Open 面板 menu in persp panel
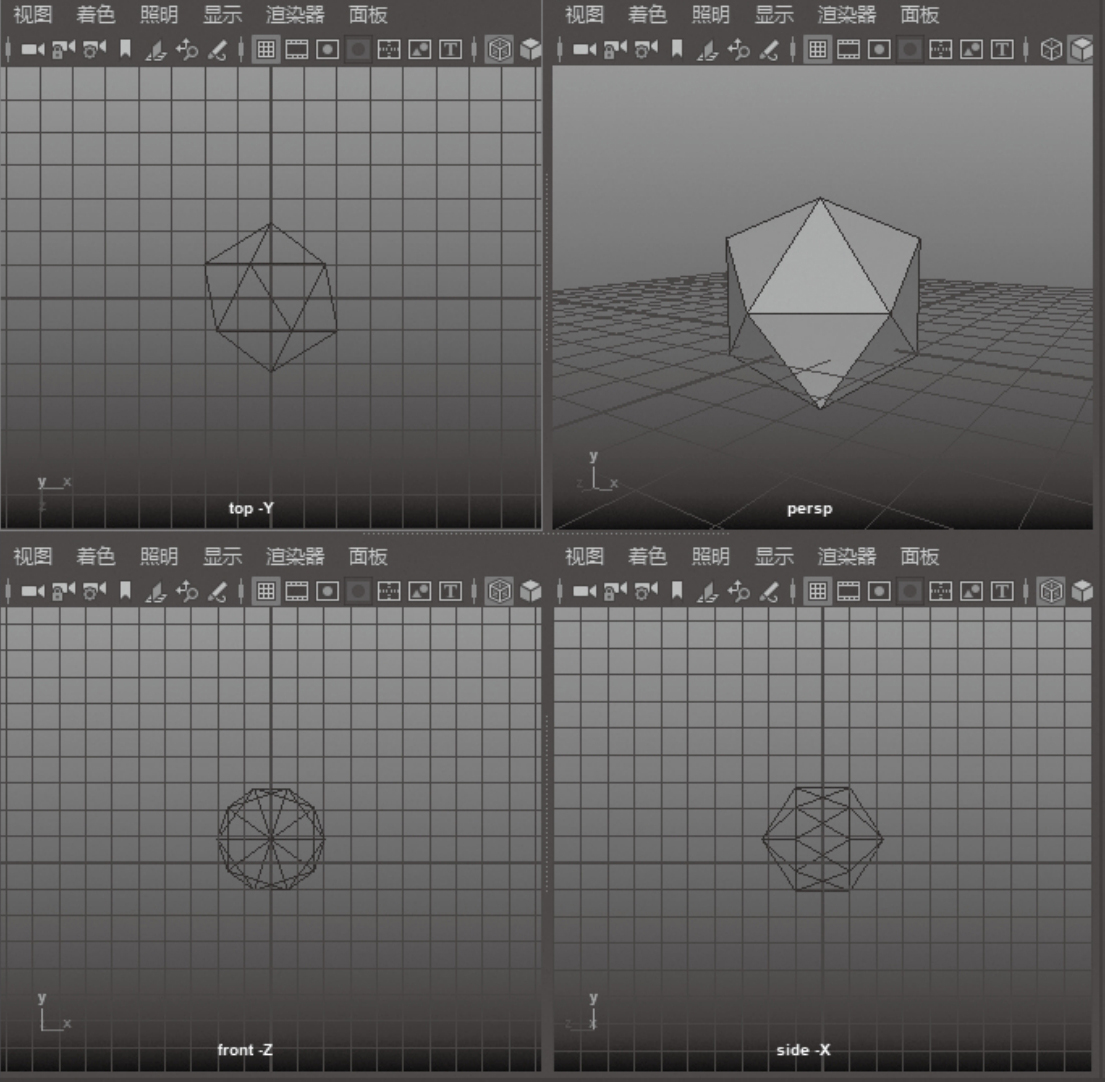 pyautogui.click(x=919, y=15)
